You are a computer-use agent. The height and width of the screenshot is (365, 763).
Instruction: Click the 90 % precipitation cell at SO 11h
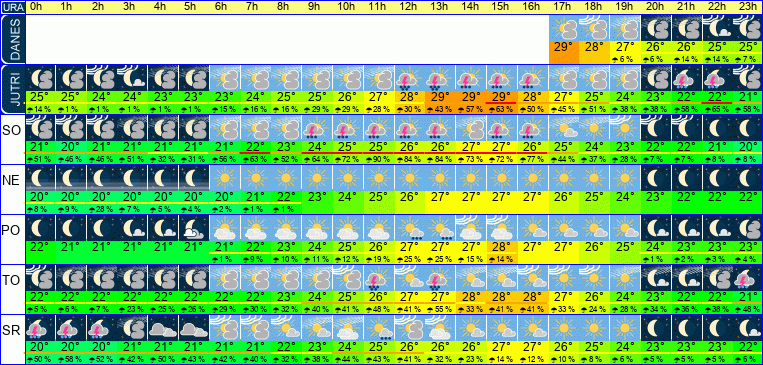(x=379, y=160)
